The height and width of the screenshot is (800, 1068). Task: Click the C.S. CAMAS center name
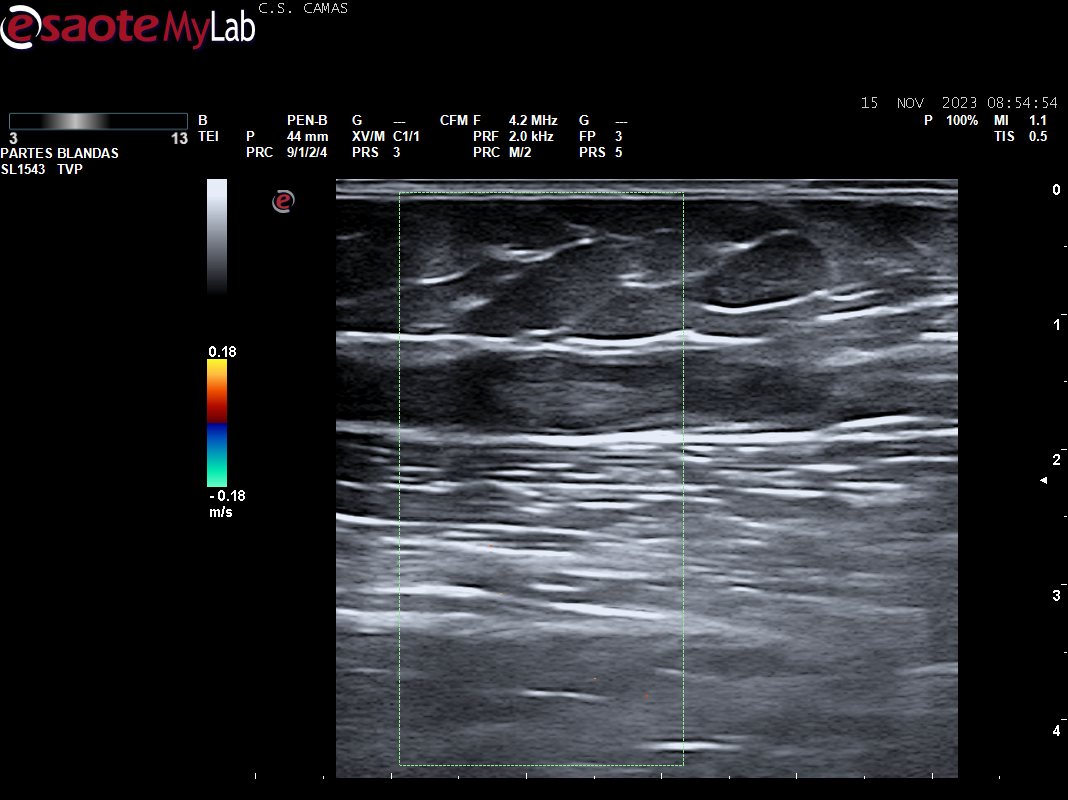pos(303,8)
